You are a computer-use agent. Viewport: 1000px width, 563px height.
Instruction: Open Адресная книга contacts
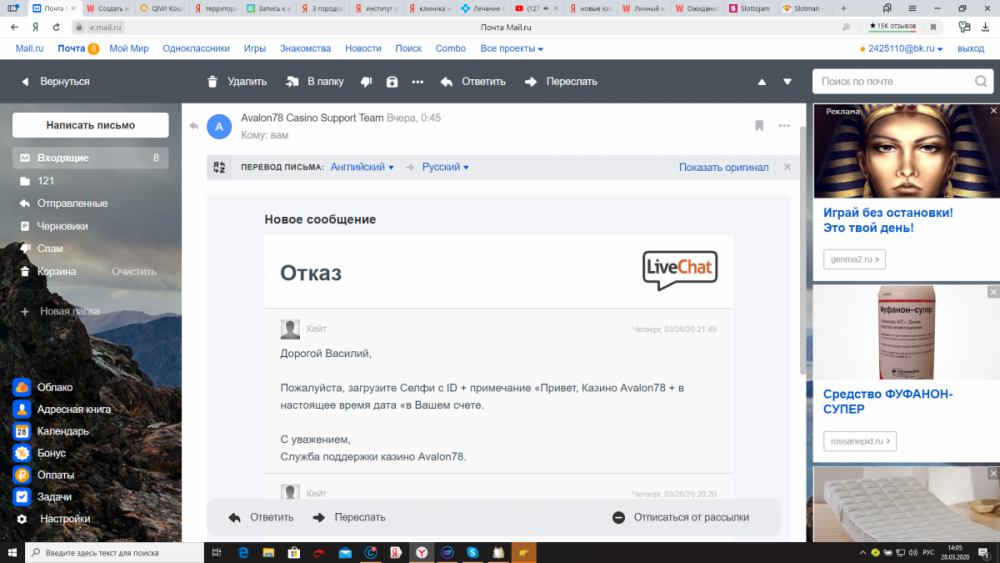[73, 409]
